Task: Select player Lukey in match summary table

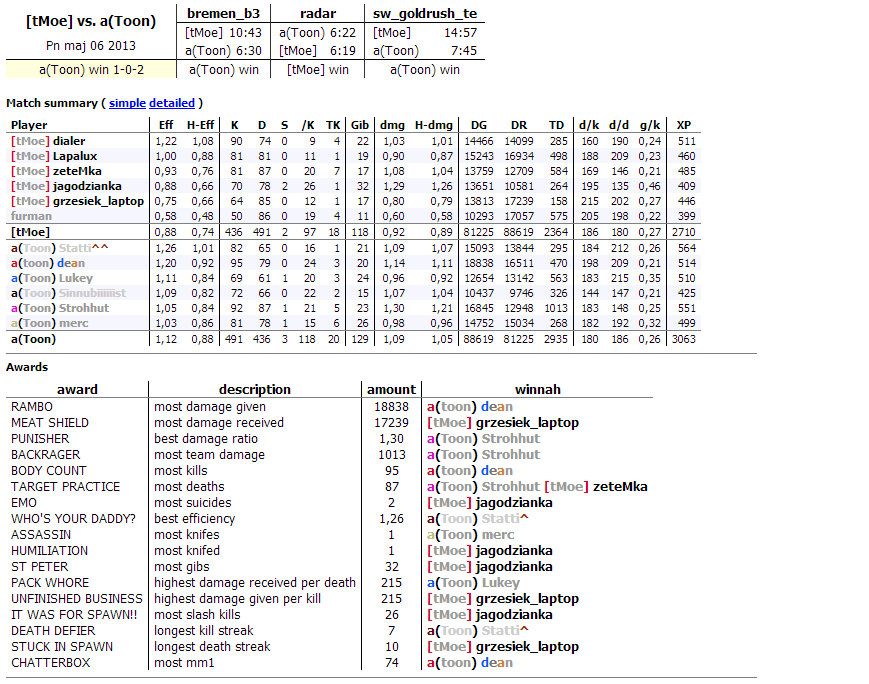Action: point(75,278)
